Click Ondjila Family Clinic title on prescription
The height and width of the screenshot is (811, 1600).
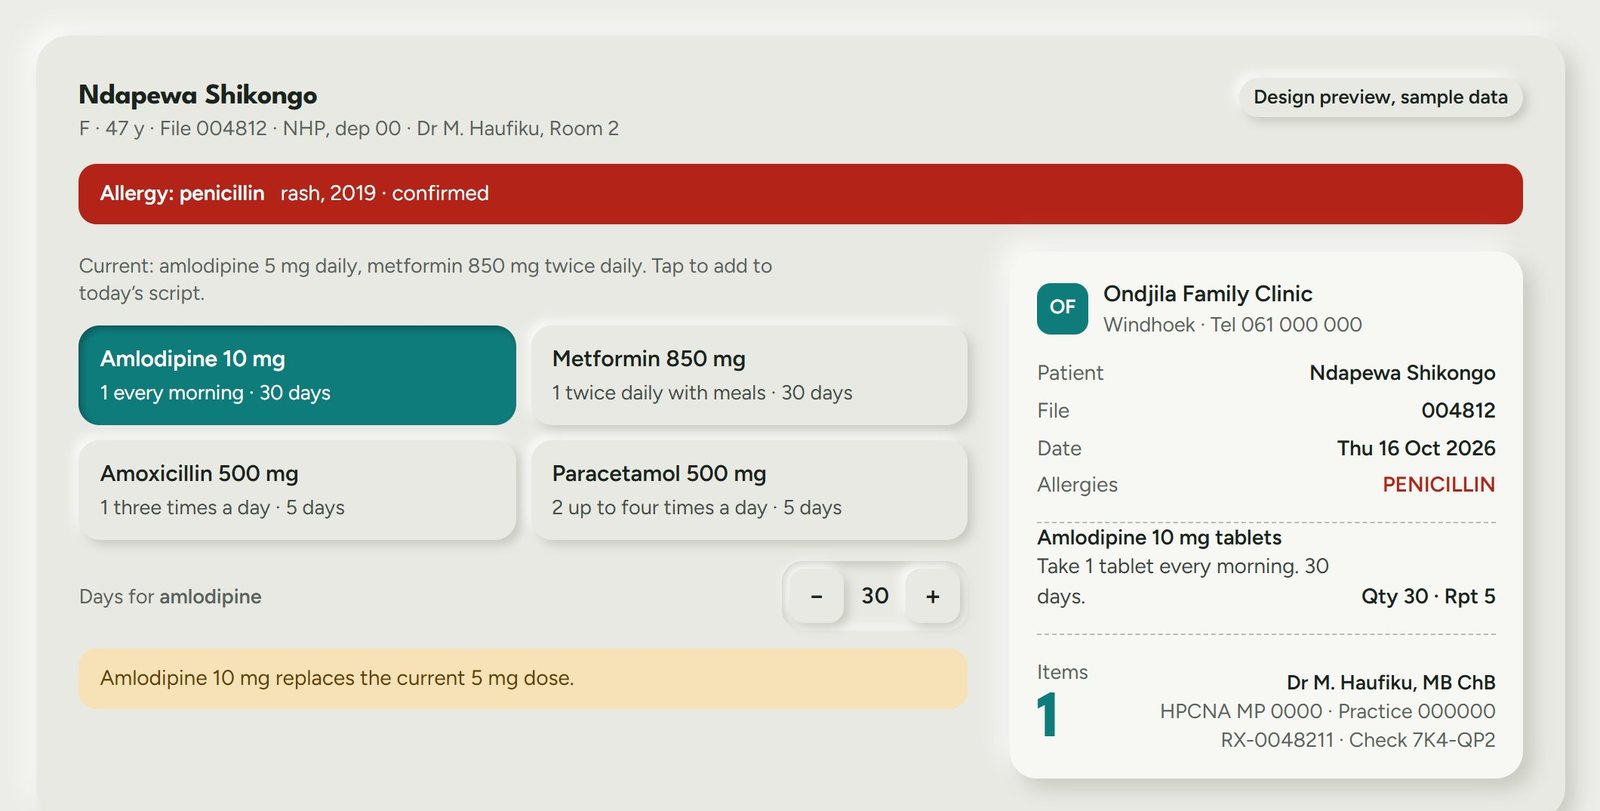(1208, 294)
